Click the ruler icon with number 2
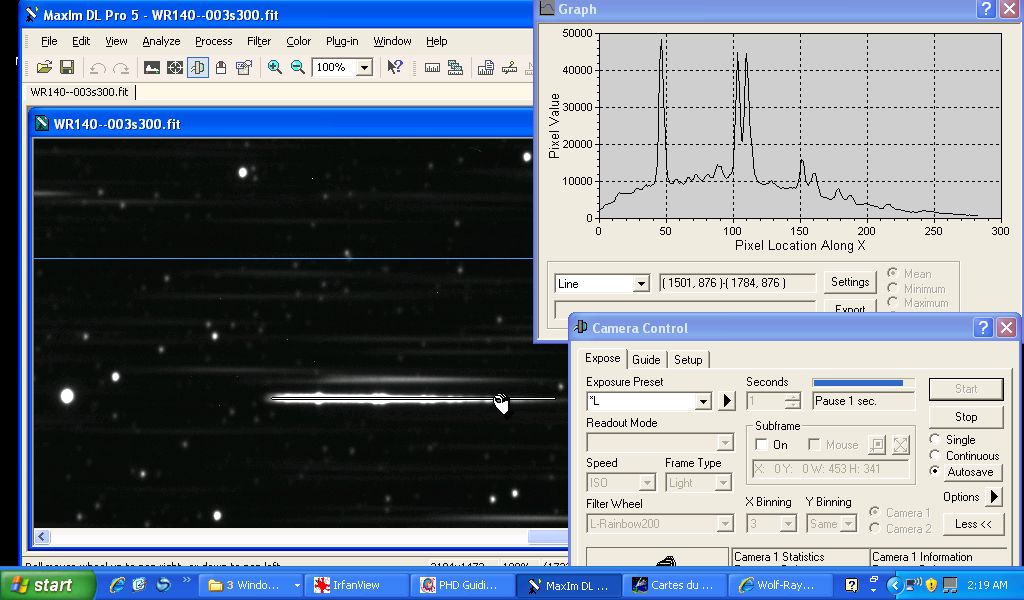Viewport: 1024px width, 600px height. pyautogui.click(x=509, y=67)
